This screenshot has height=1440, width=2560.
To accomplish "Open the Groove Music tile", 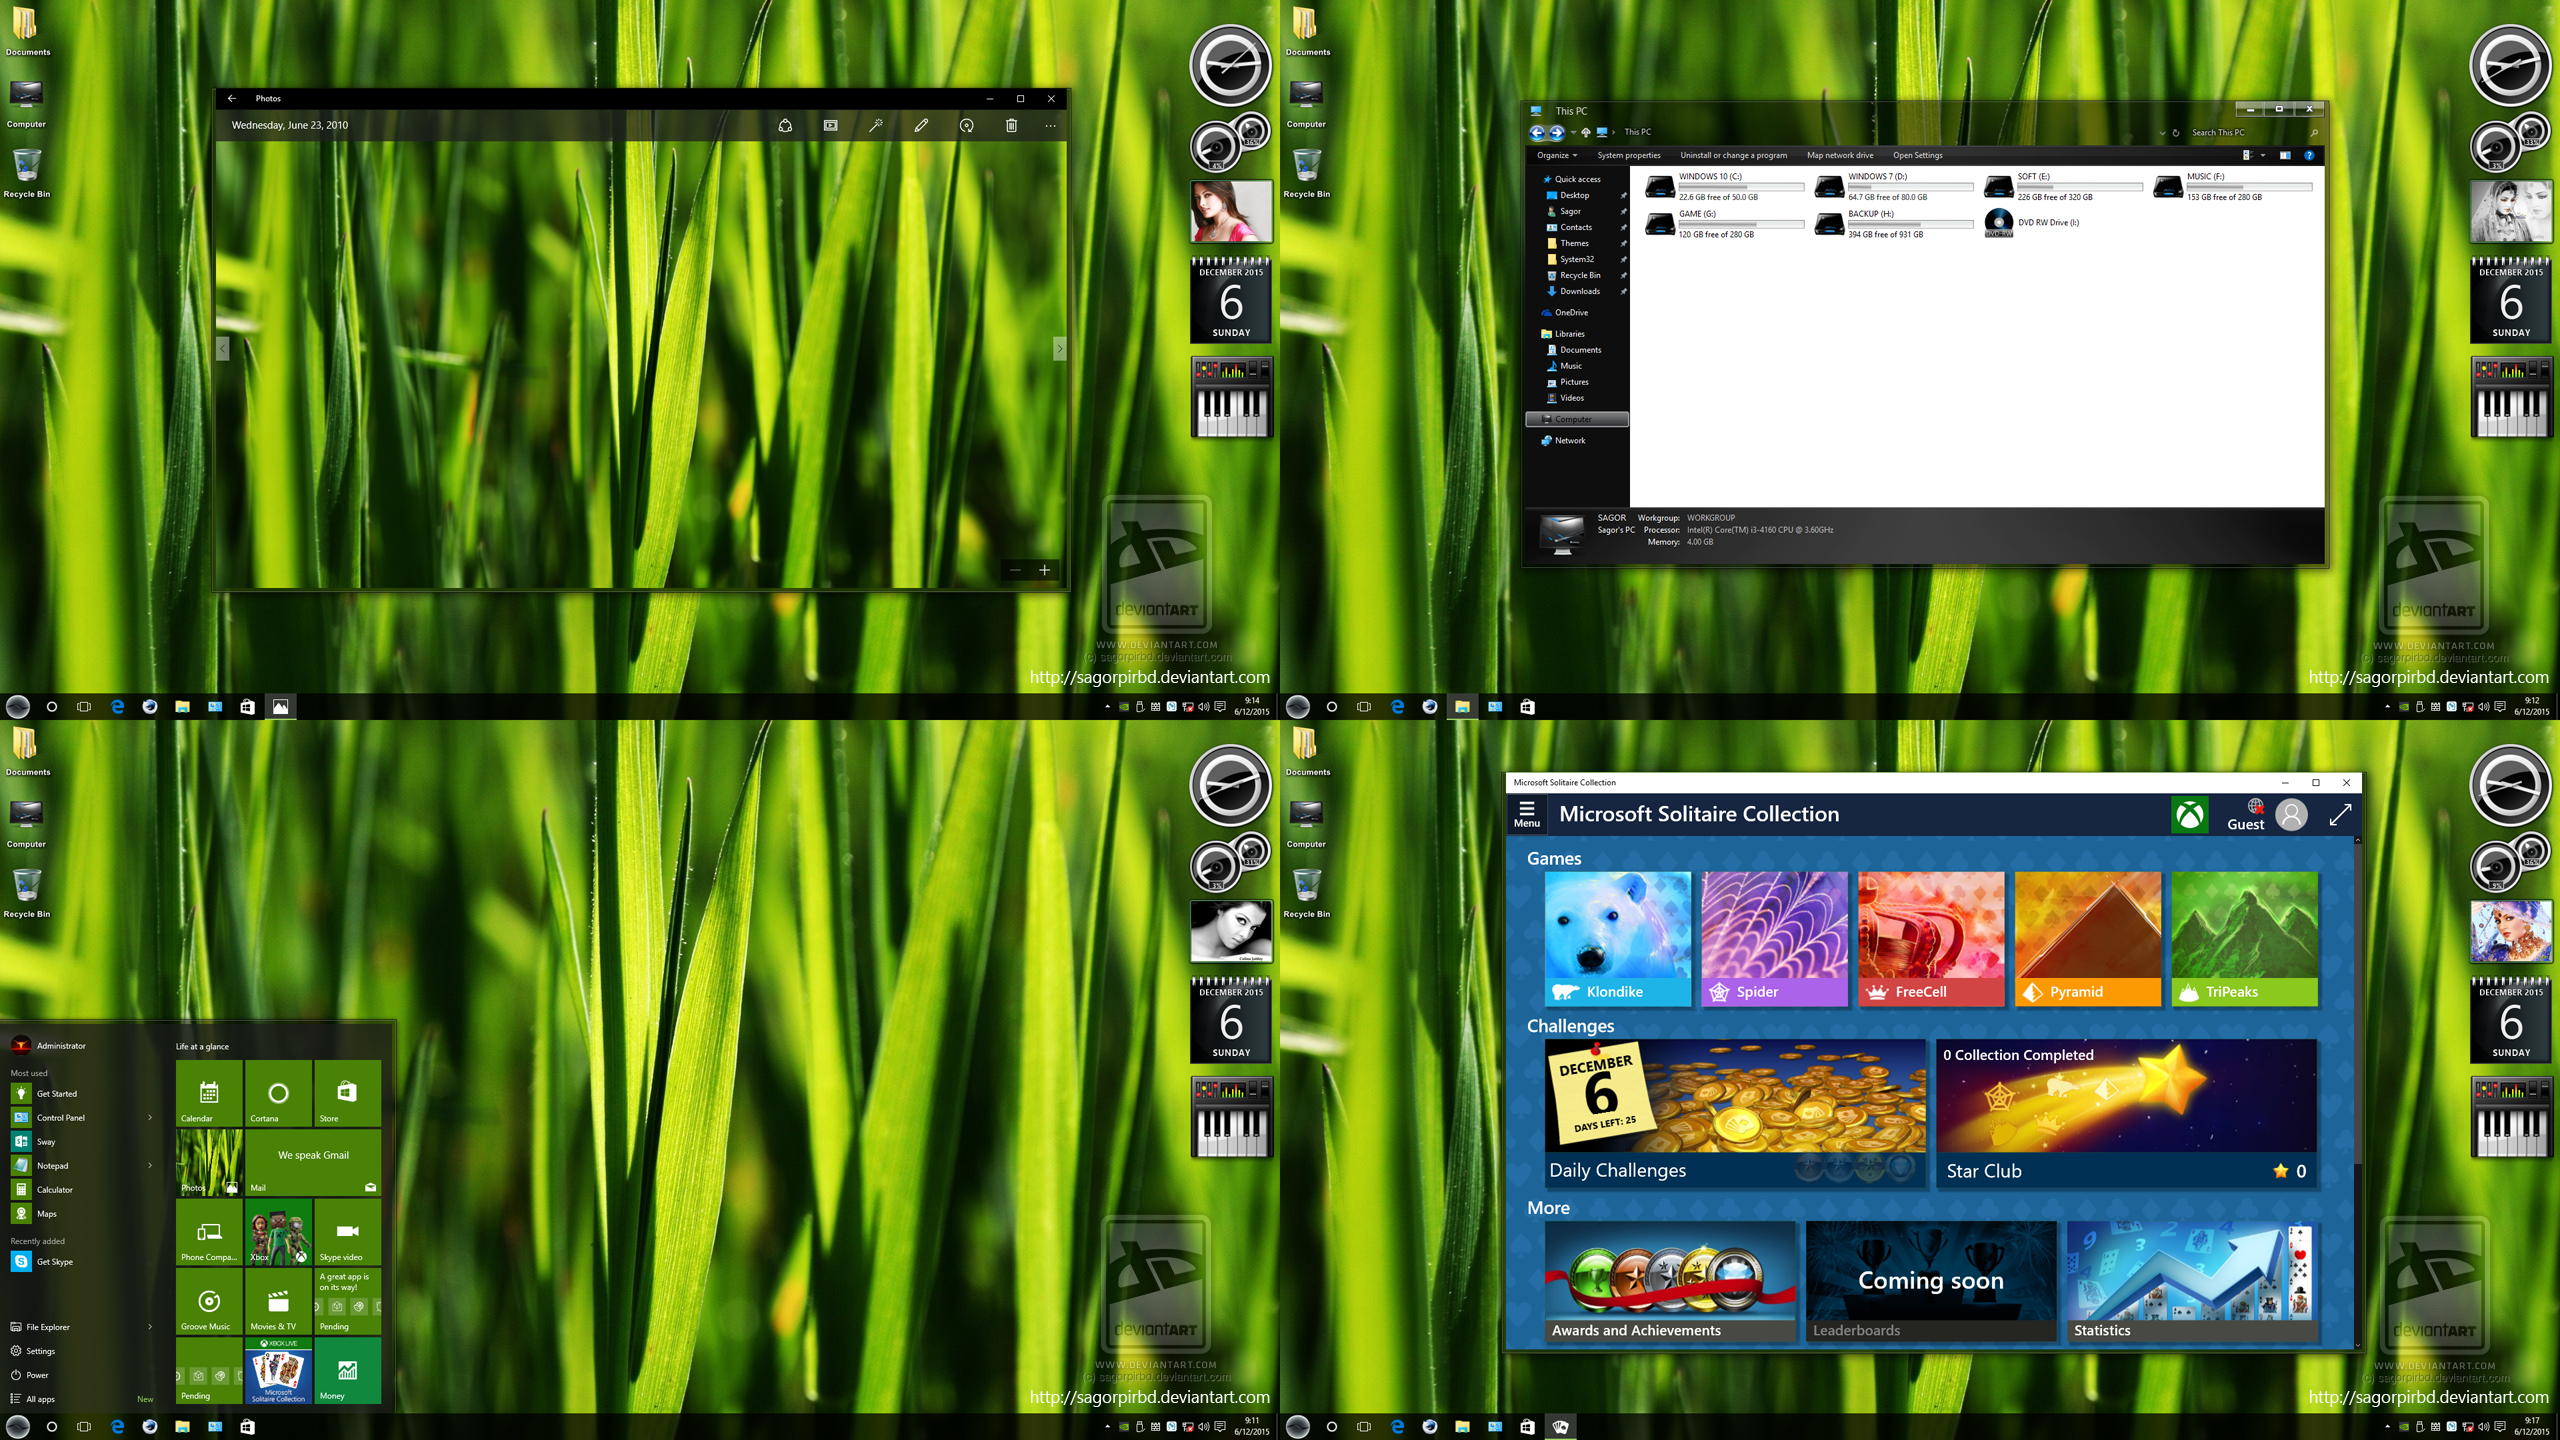I will tap(209, 1300).
